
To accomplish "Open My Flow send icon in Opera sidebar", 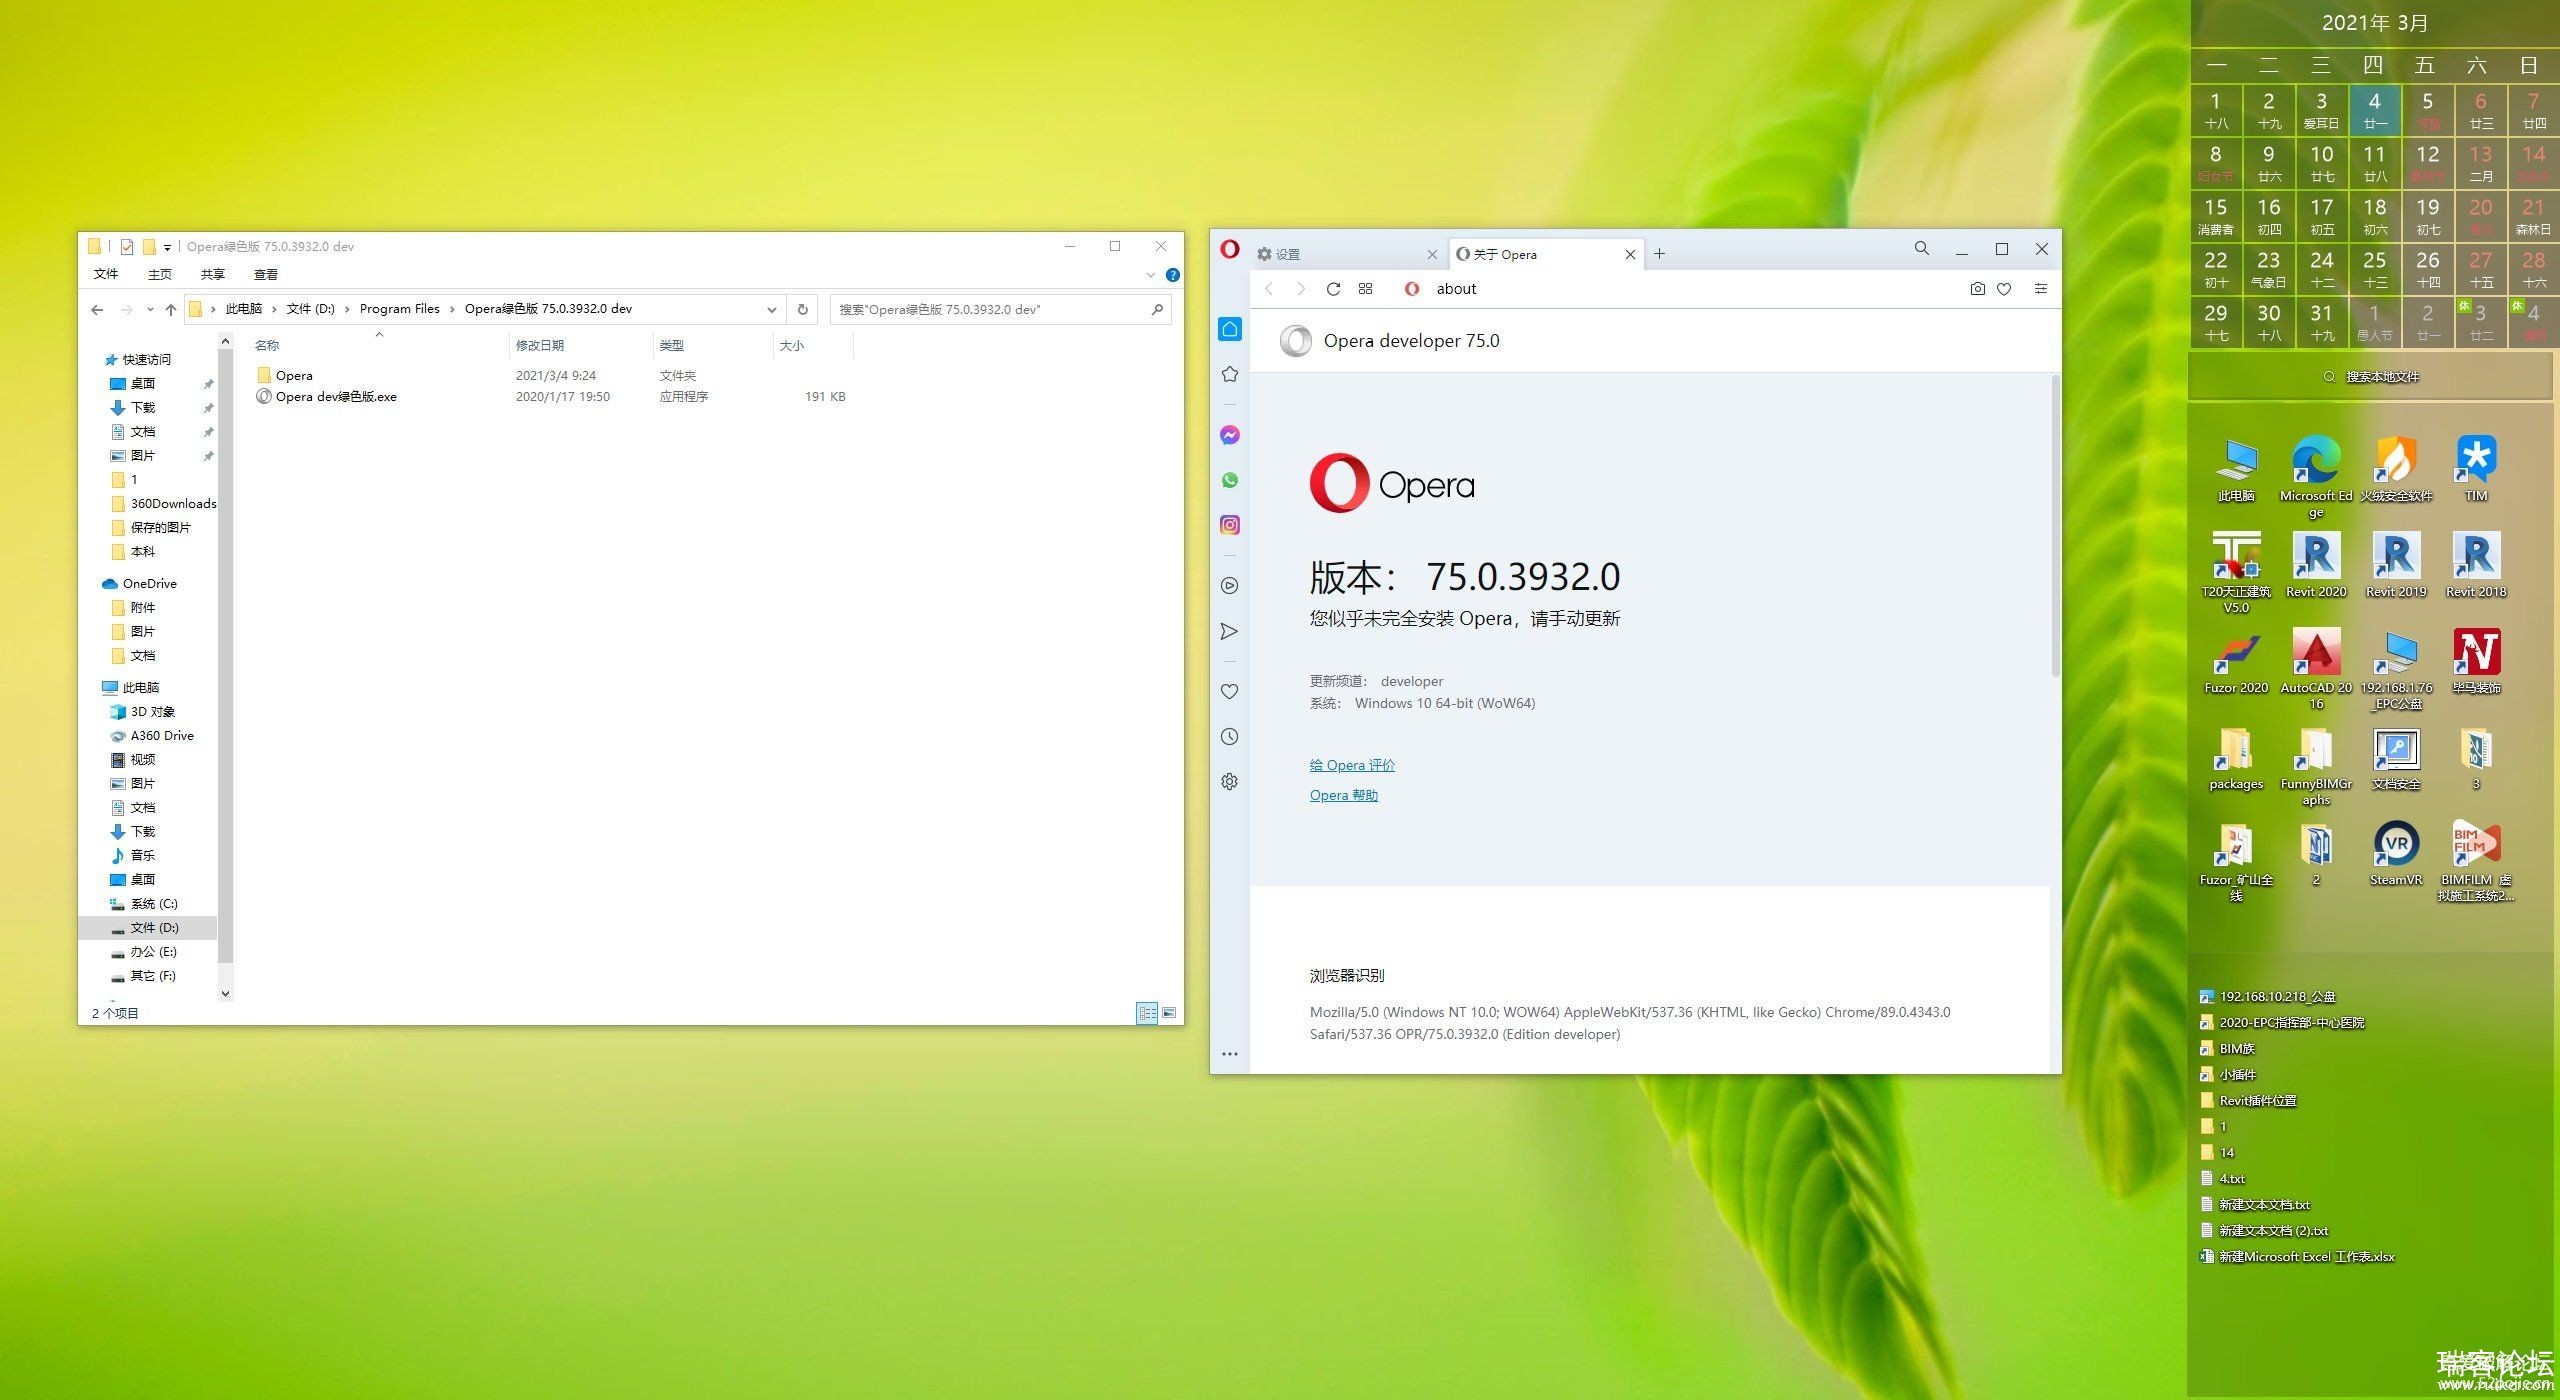I will pos(1230,631).
